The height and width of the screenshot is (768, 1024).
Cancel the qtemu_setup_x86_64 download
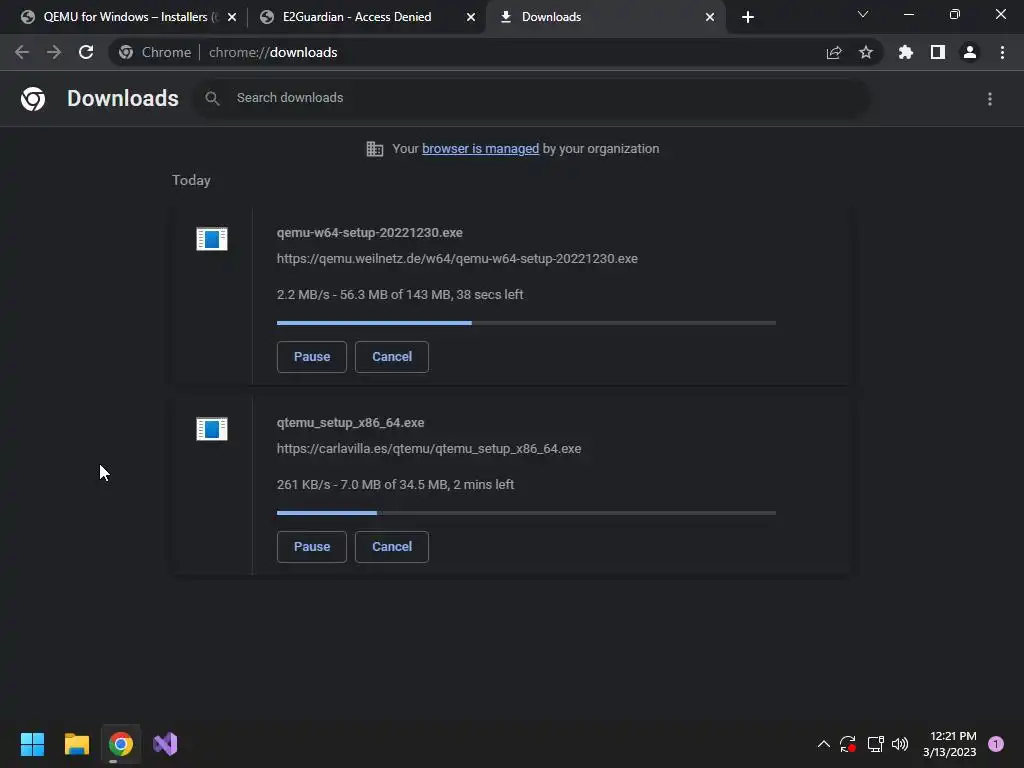pyautogui.click(x=392, y=547)
